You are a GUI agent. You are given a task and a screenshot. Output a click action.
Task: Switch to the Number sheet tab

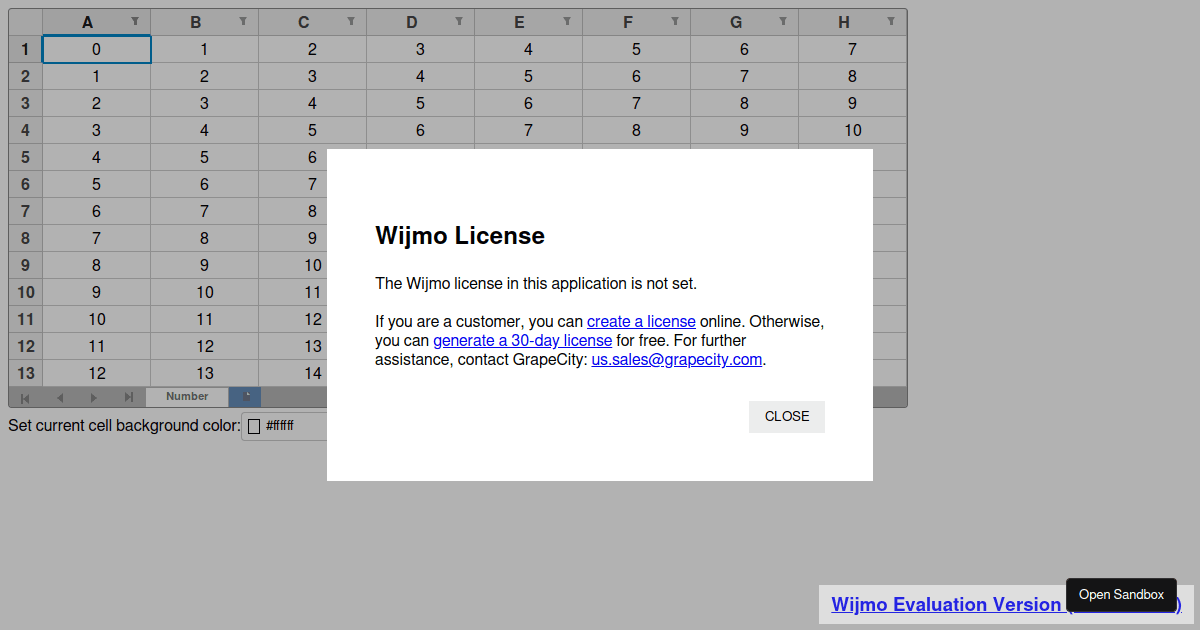pos(187,397)
